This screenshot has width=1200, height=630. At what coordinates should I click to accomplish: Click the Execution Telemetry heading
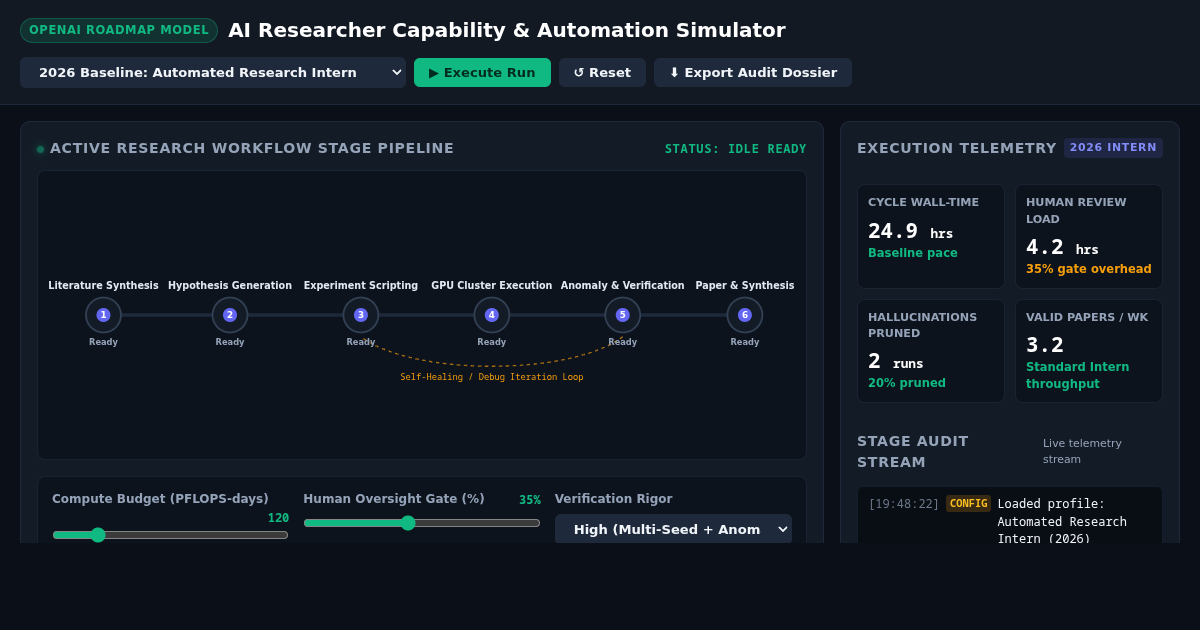(x=957, y=148)
